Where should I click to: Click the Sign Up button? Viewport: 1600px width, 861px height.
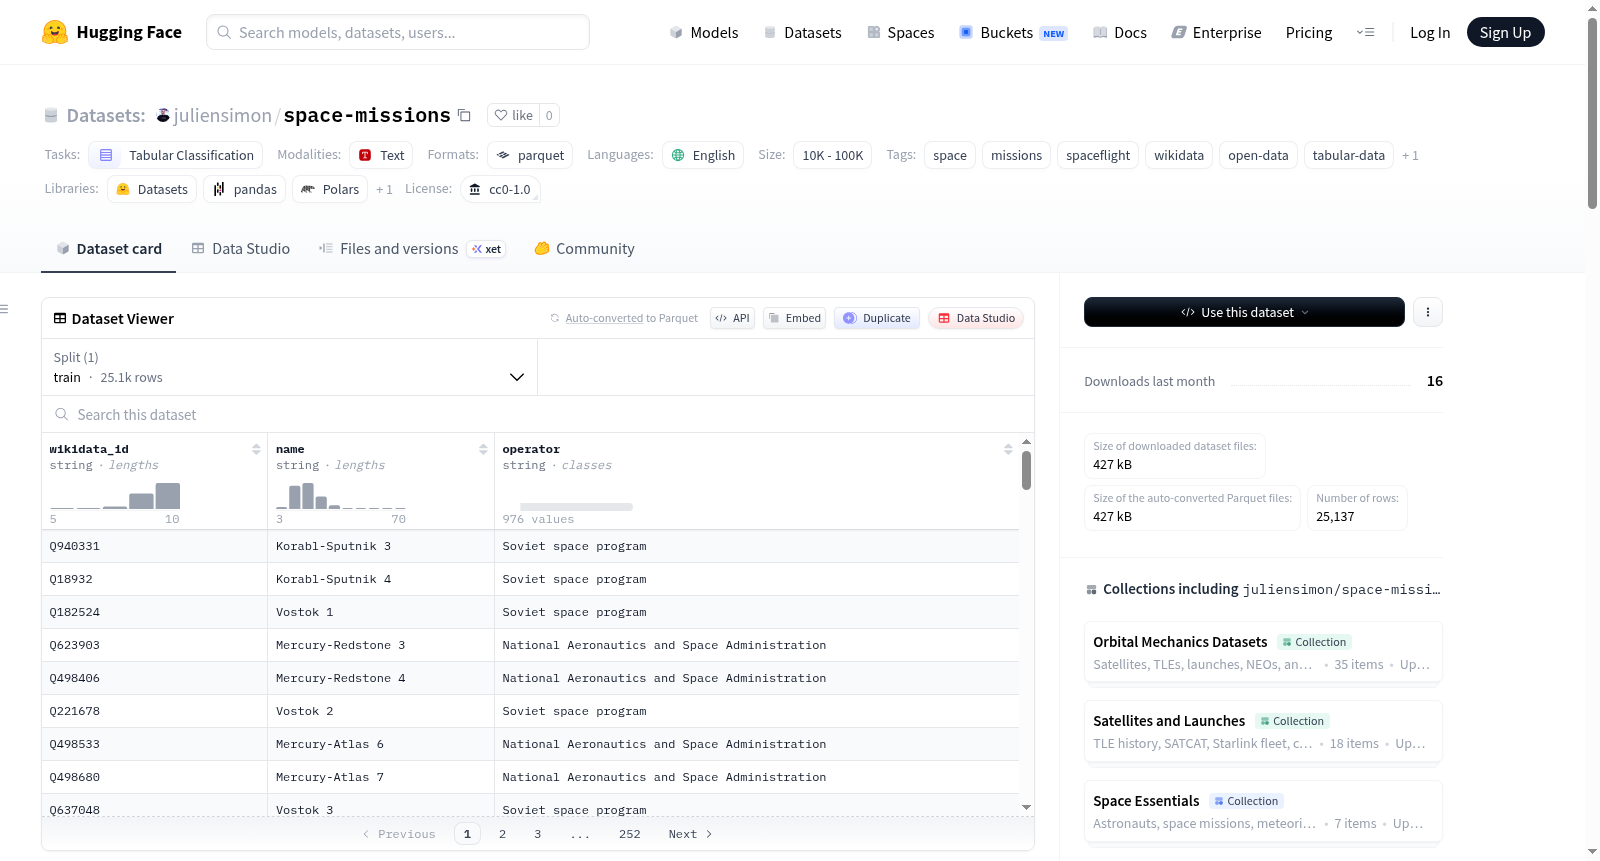[1505, 32]
